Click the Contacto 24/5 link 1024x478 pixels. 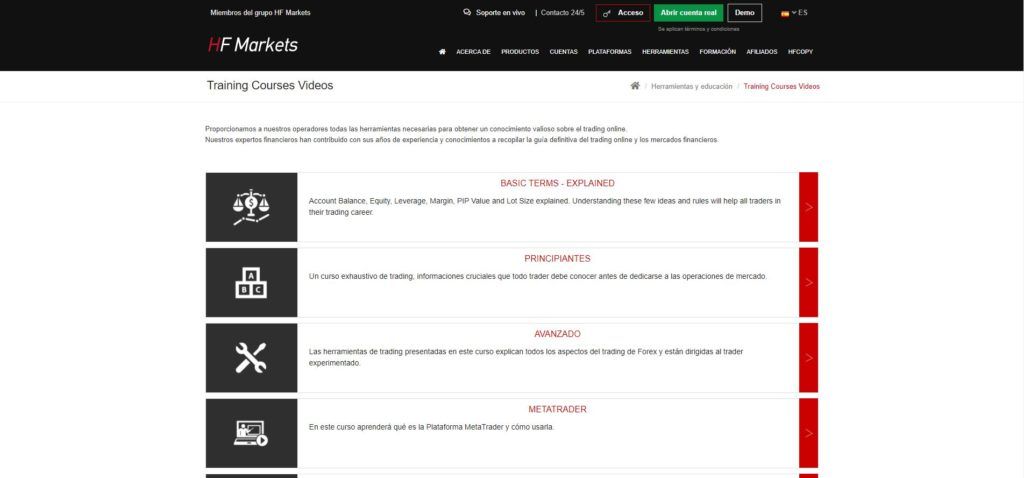tap(562, 12)
